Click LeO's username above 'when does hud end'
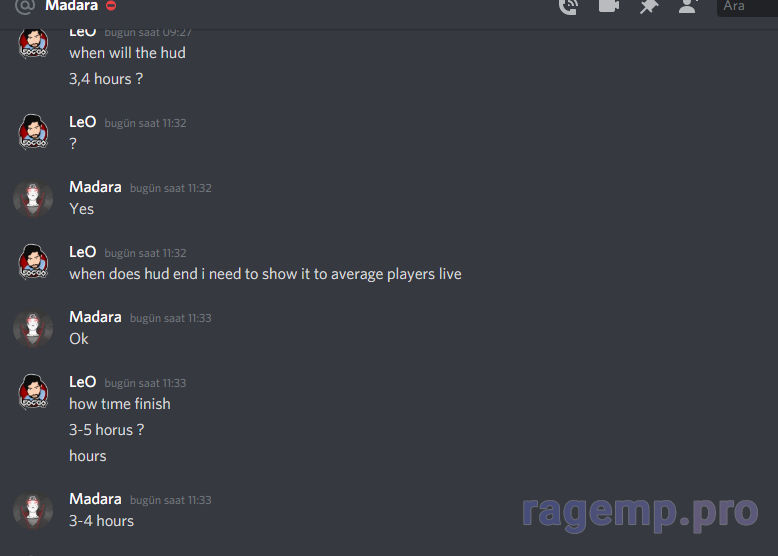 tap(82, 252)
